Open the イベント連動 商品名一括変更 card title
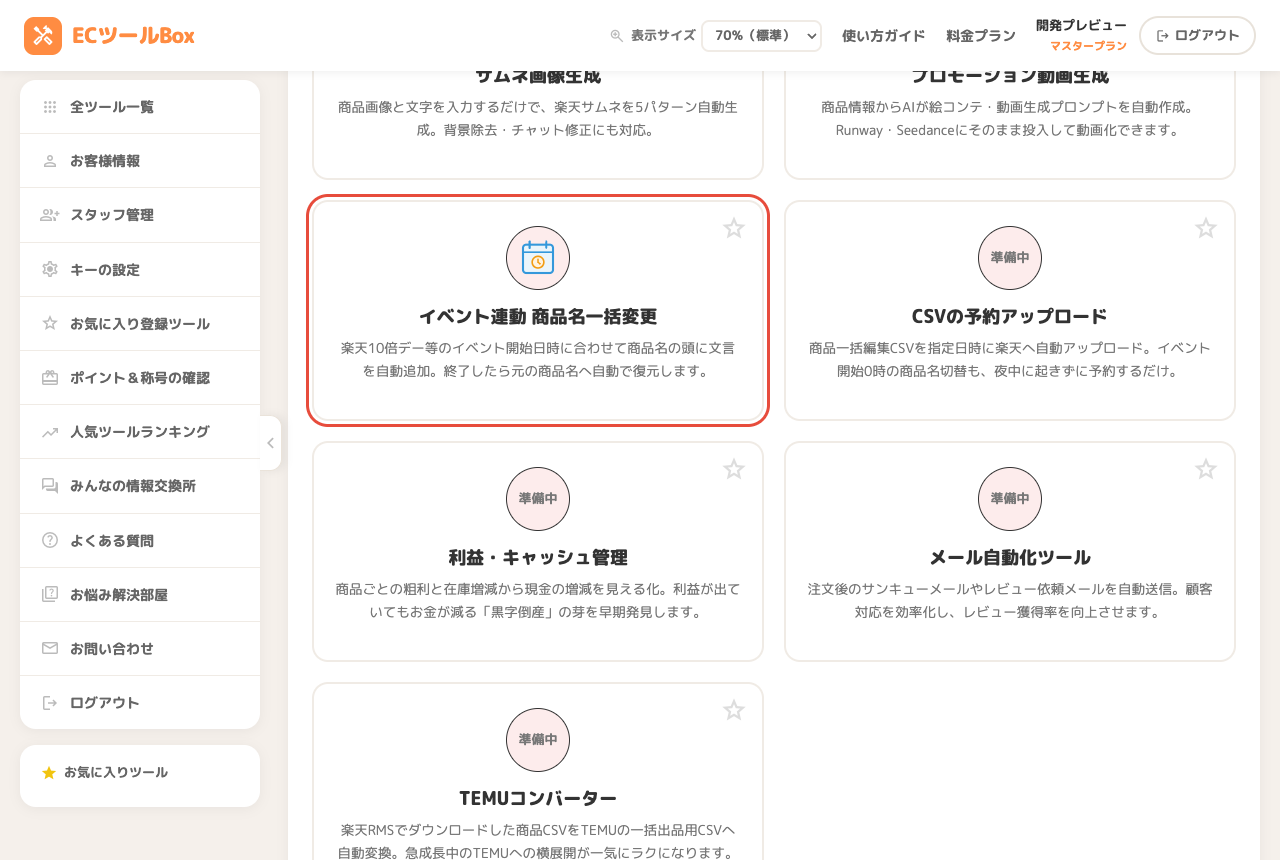The image size is (1280, 860). tap(538, 317)
